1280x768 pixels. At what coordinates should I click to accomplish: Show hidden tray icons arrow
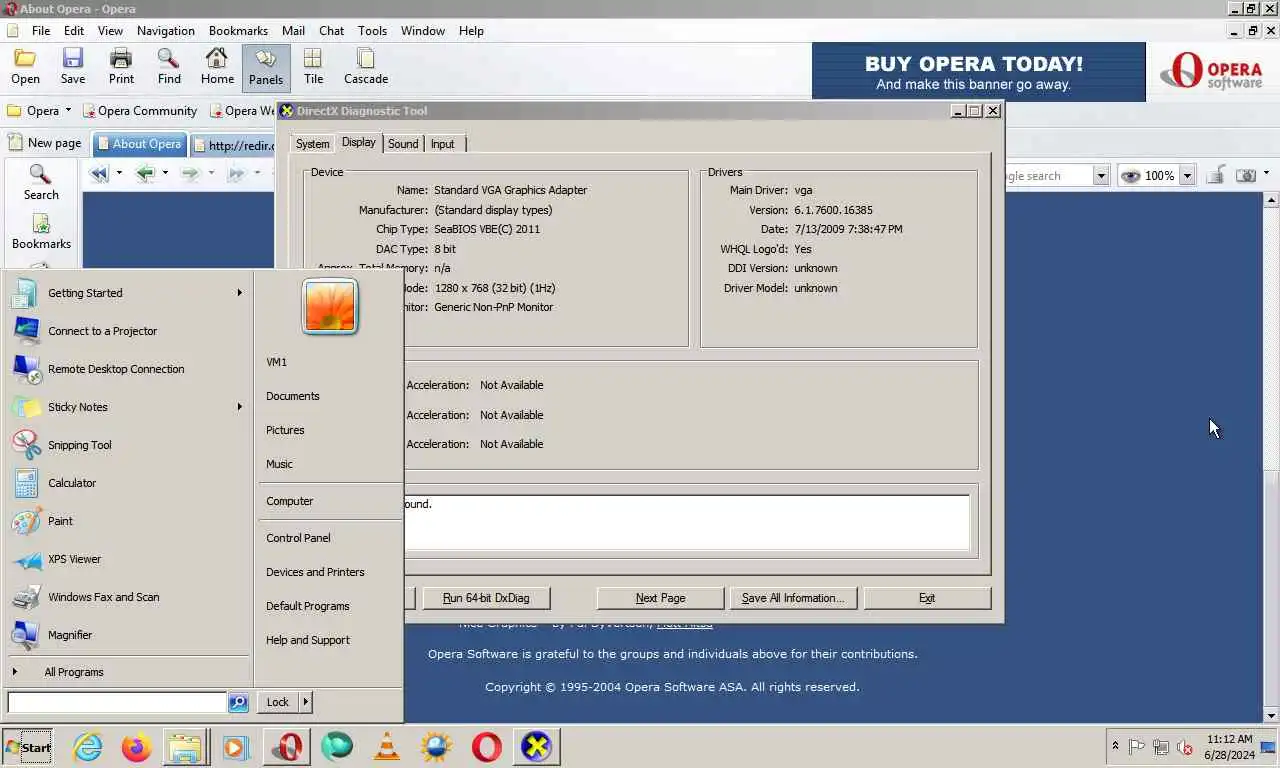coord(1115,747)
